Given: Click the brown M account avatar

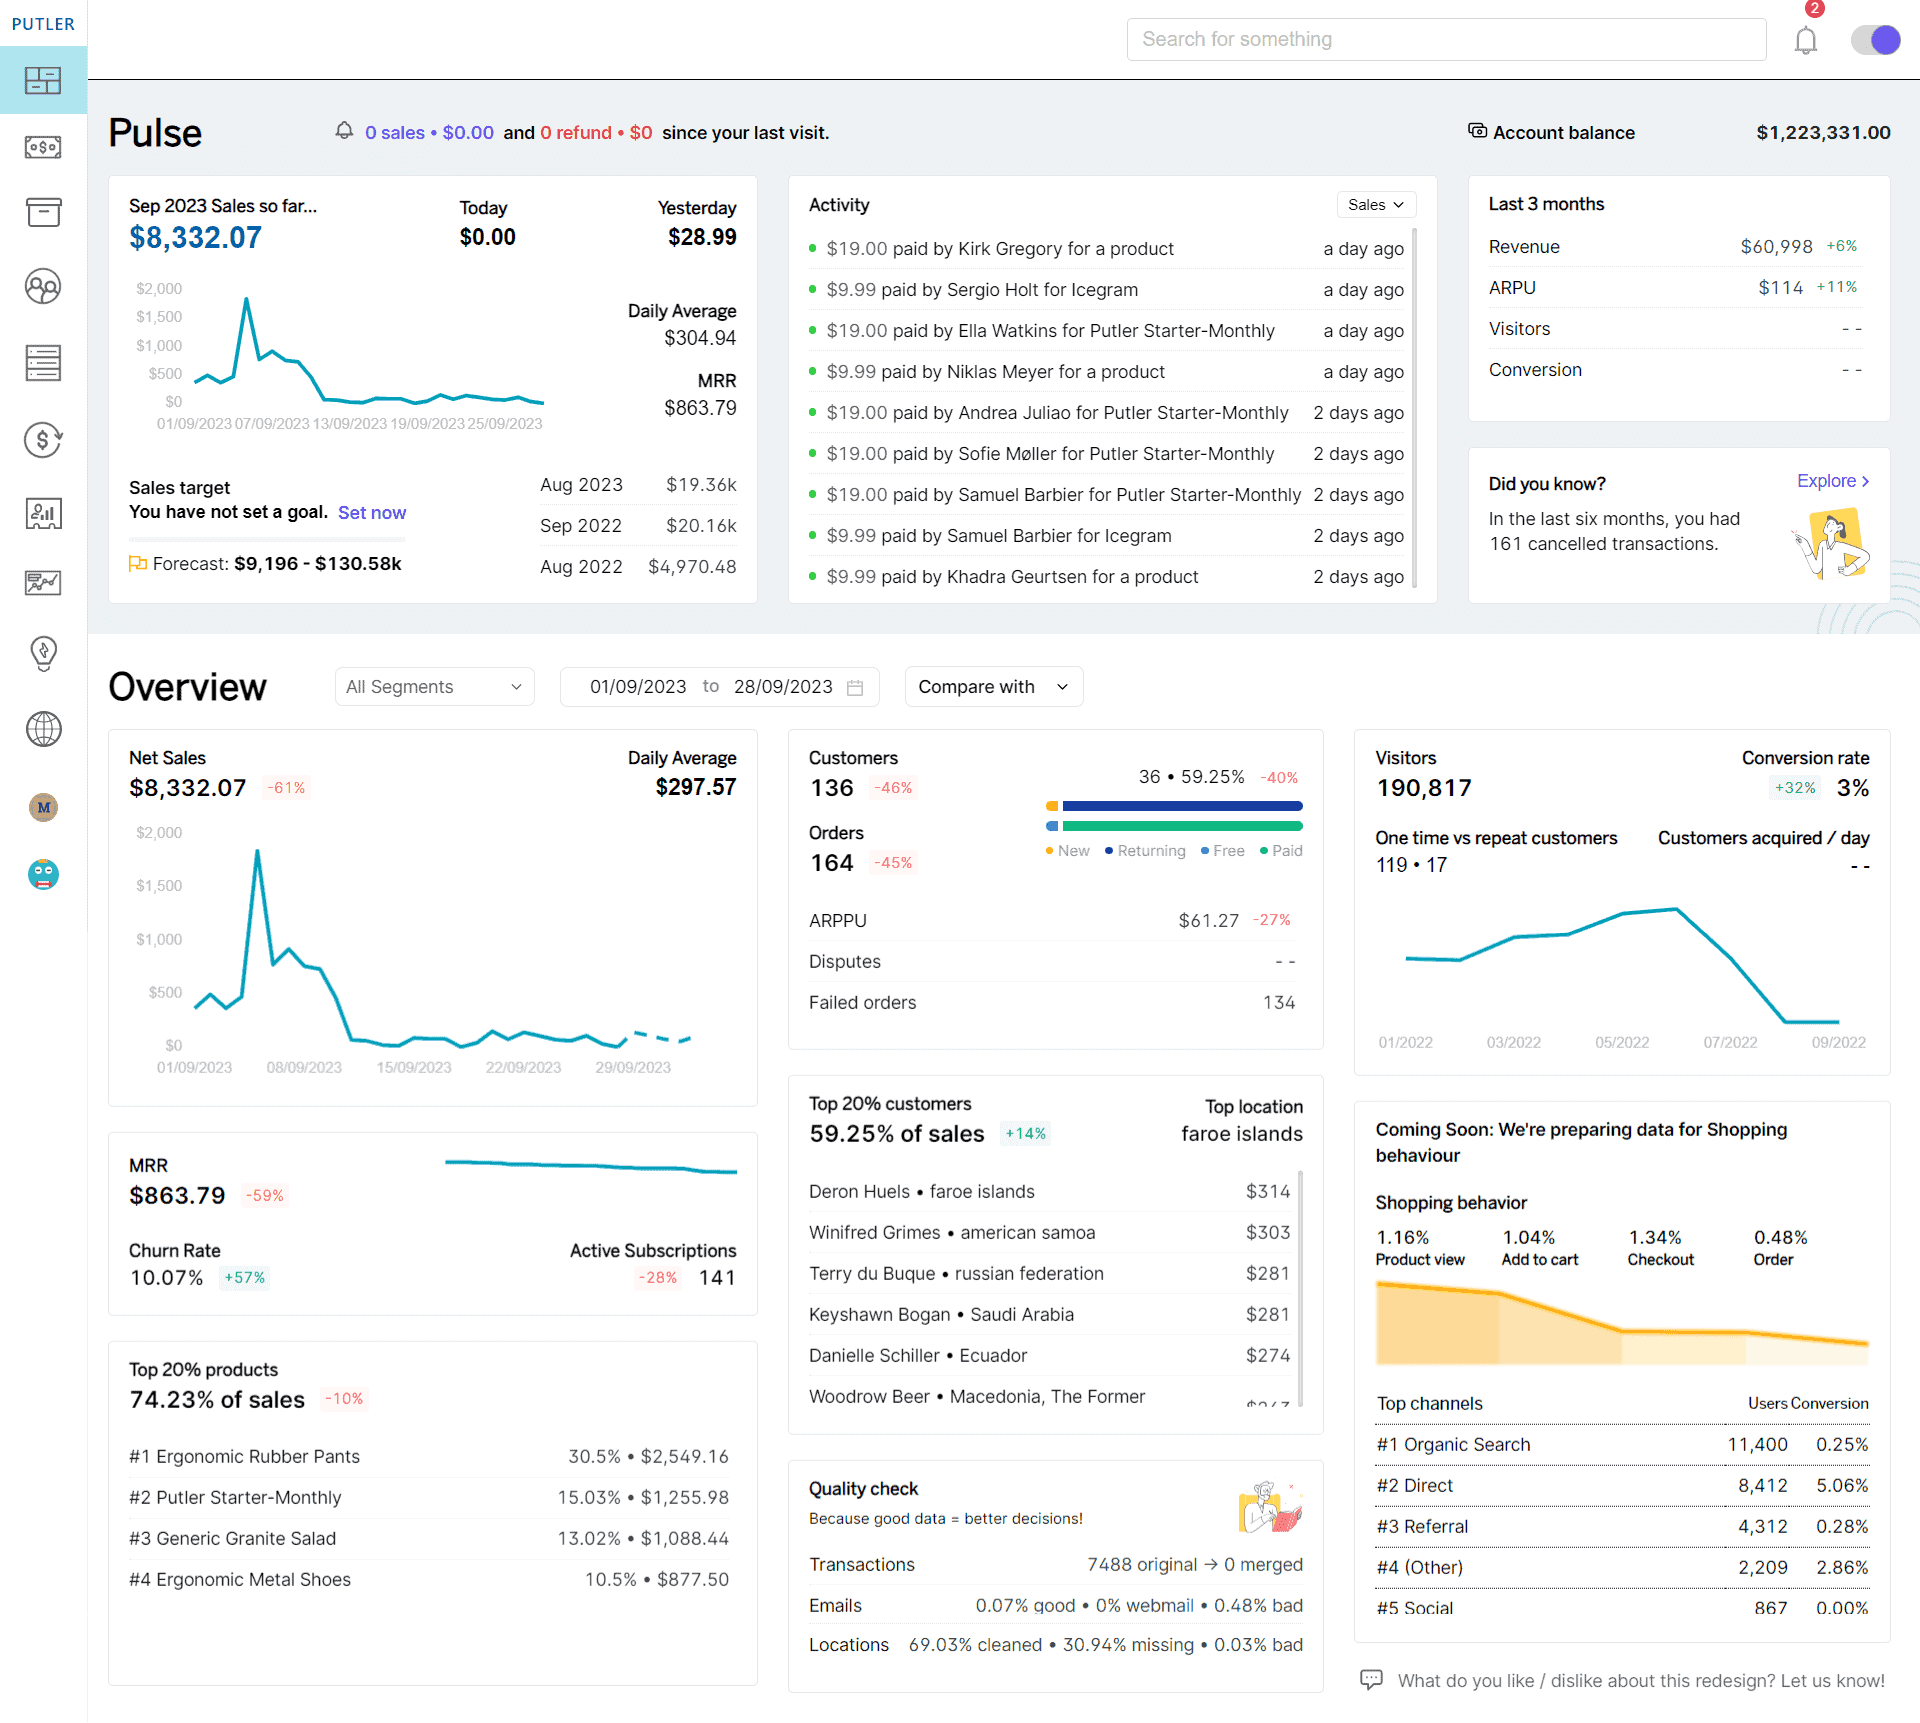Looking at the screenshot, I should [43, 807].
